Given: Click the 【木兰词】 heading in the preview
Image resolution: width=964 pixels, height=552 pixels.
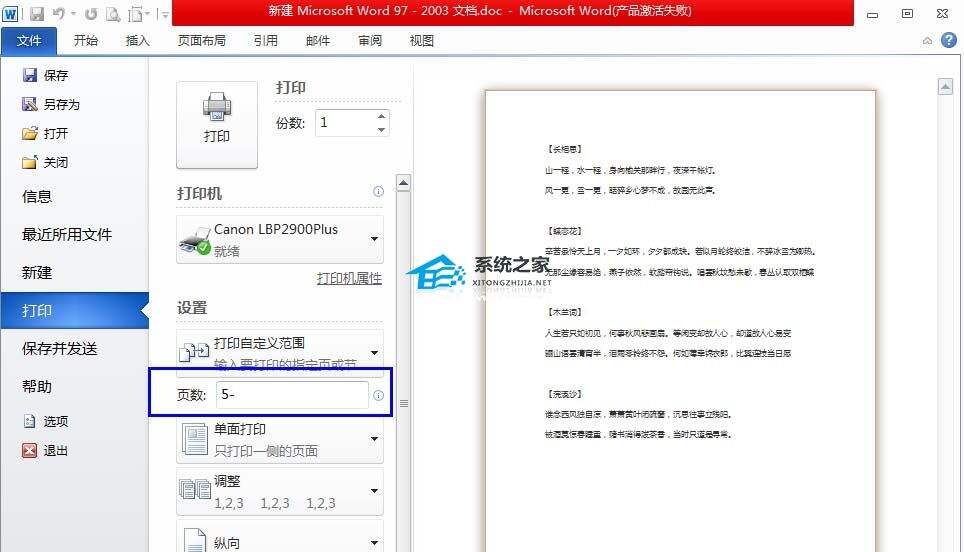Looking at the screenshot, I should [564, 312].
